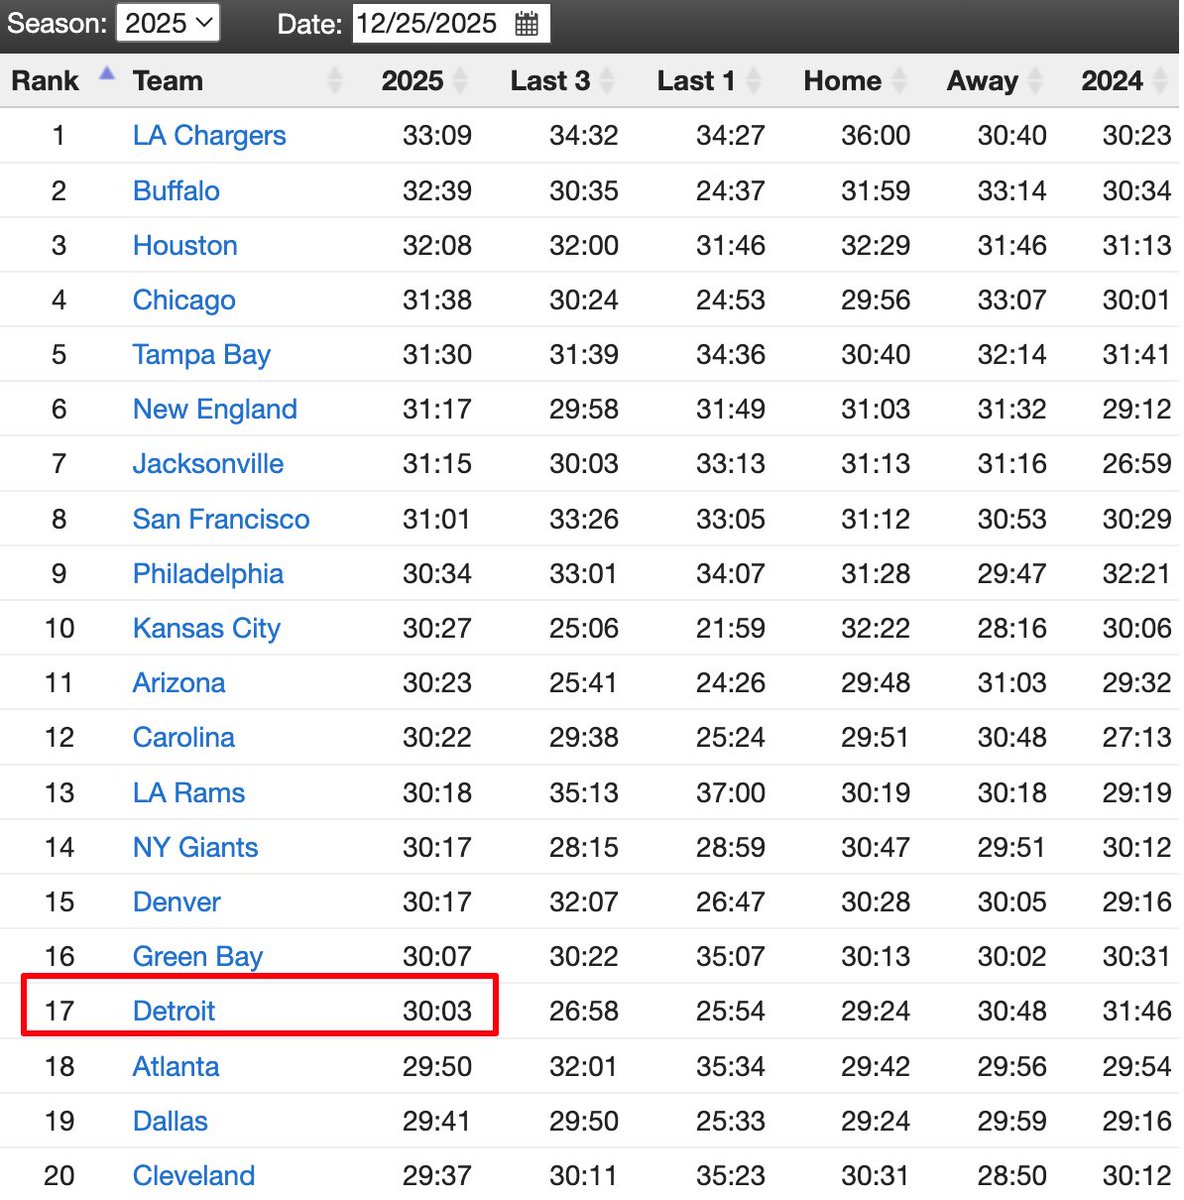1184x1200 pixels.
Task: Select Detroit 2025 value 30:03
Action: (x=437, y=1011)
